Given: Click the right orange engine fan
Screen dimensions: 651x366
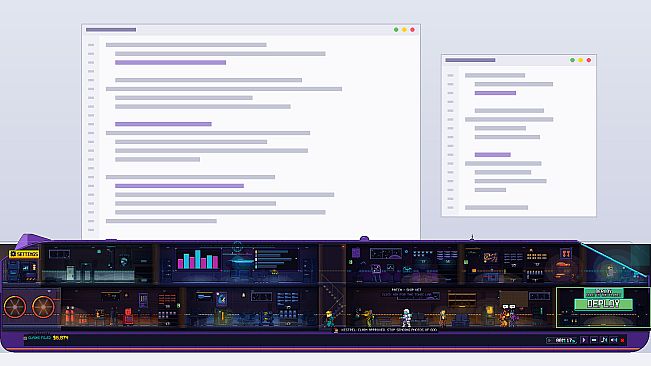Looking at the screenshot, I should 43,307.
